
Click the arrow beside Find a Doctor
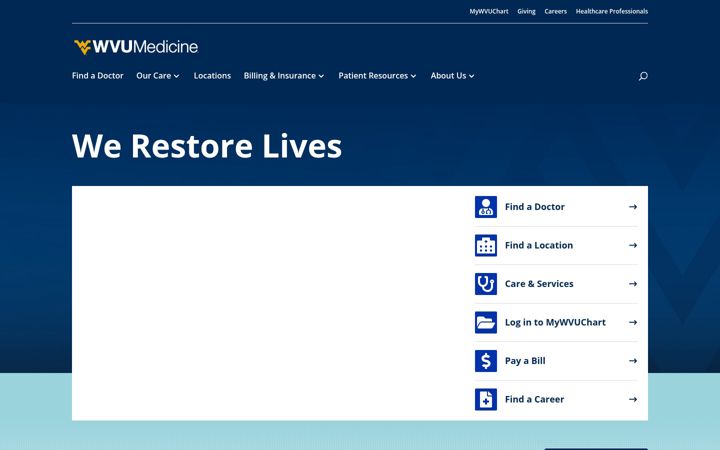tap(633, 207)
